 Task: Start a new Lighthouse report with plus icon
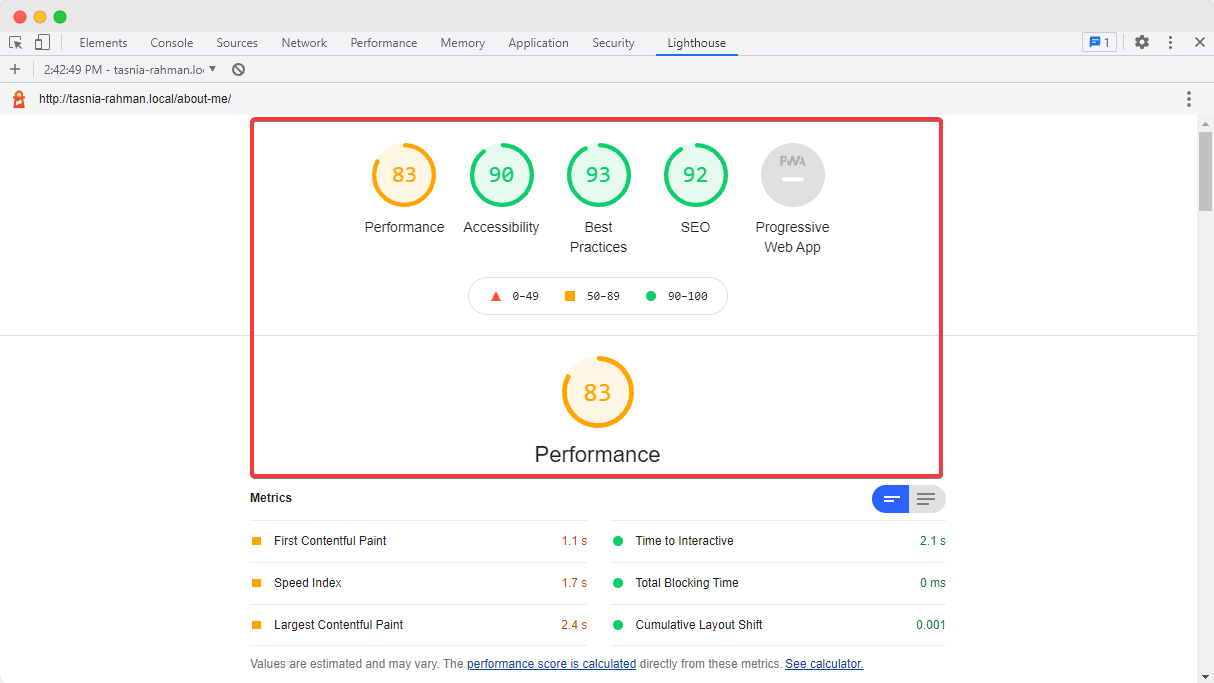tap(14, 69)
